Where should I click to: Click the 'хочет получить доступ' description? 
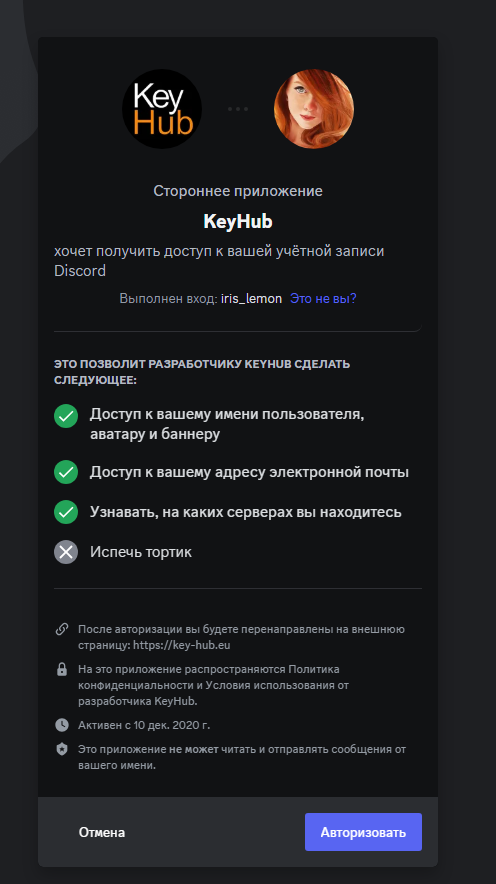click(x=219, y=260)
